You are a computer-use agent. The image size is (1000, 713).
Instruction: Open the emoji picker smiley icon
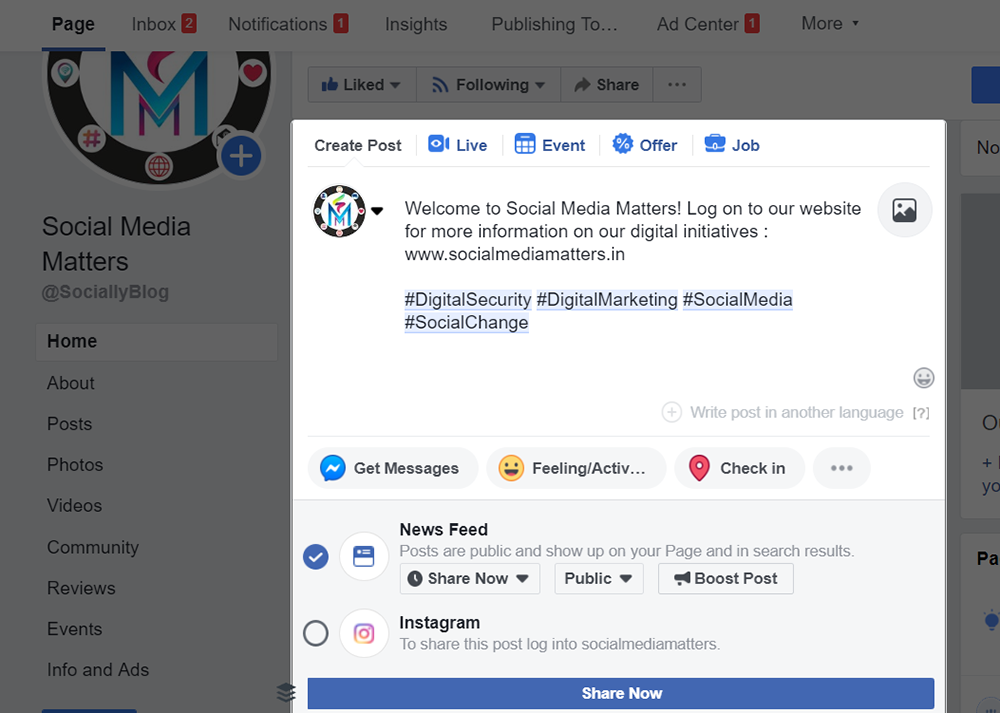click(x=923, y=378)
